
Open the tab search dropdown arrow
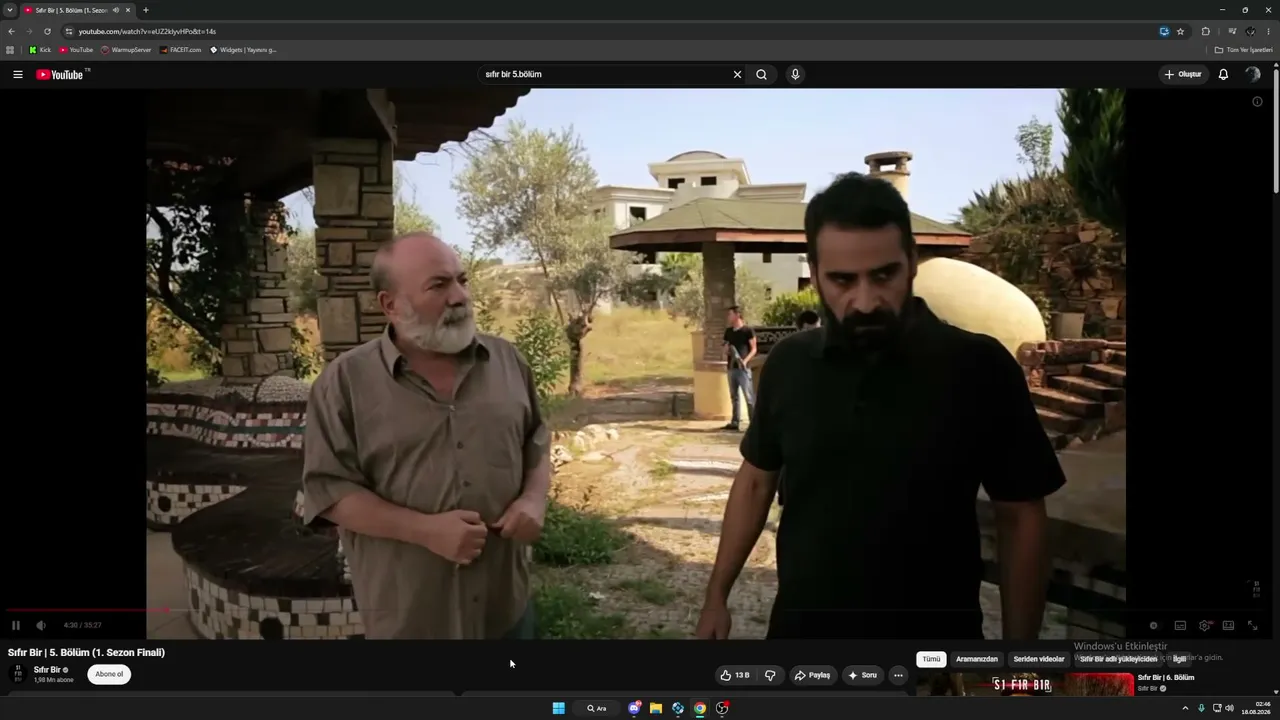(x=10, y=10)
